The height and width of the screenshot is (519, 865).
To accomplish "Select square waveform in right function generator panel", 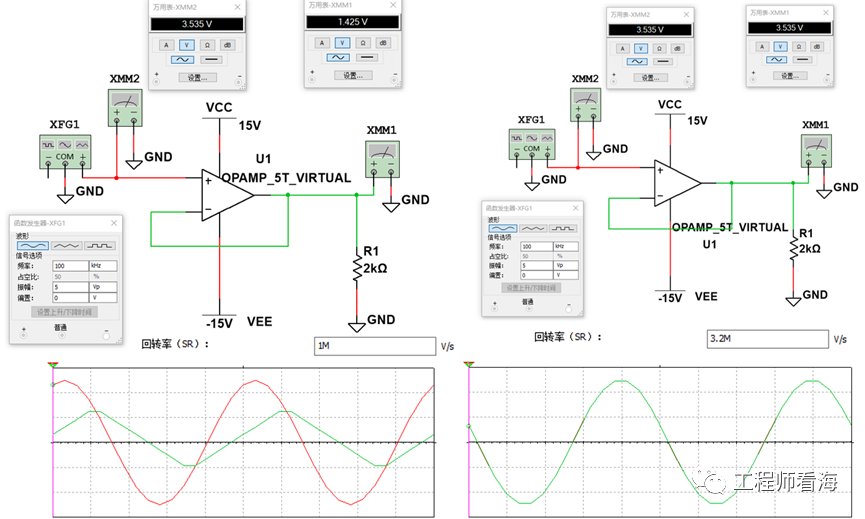I will 565,229.
